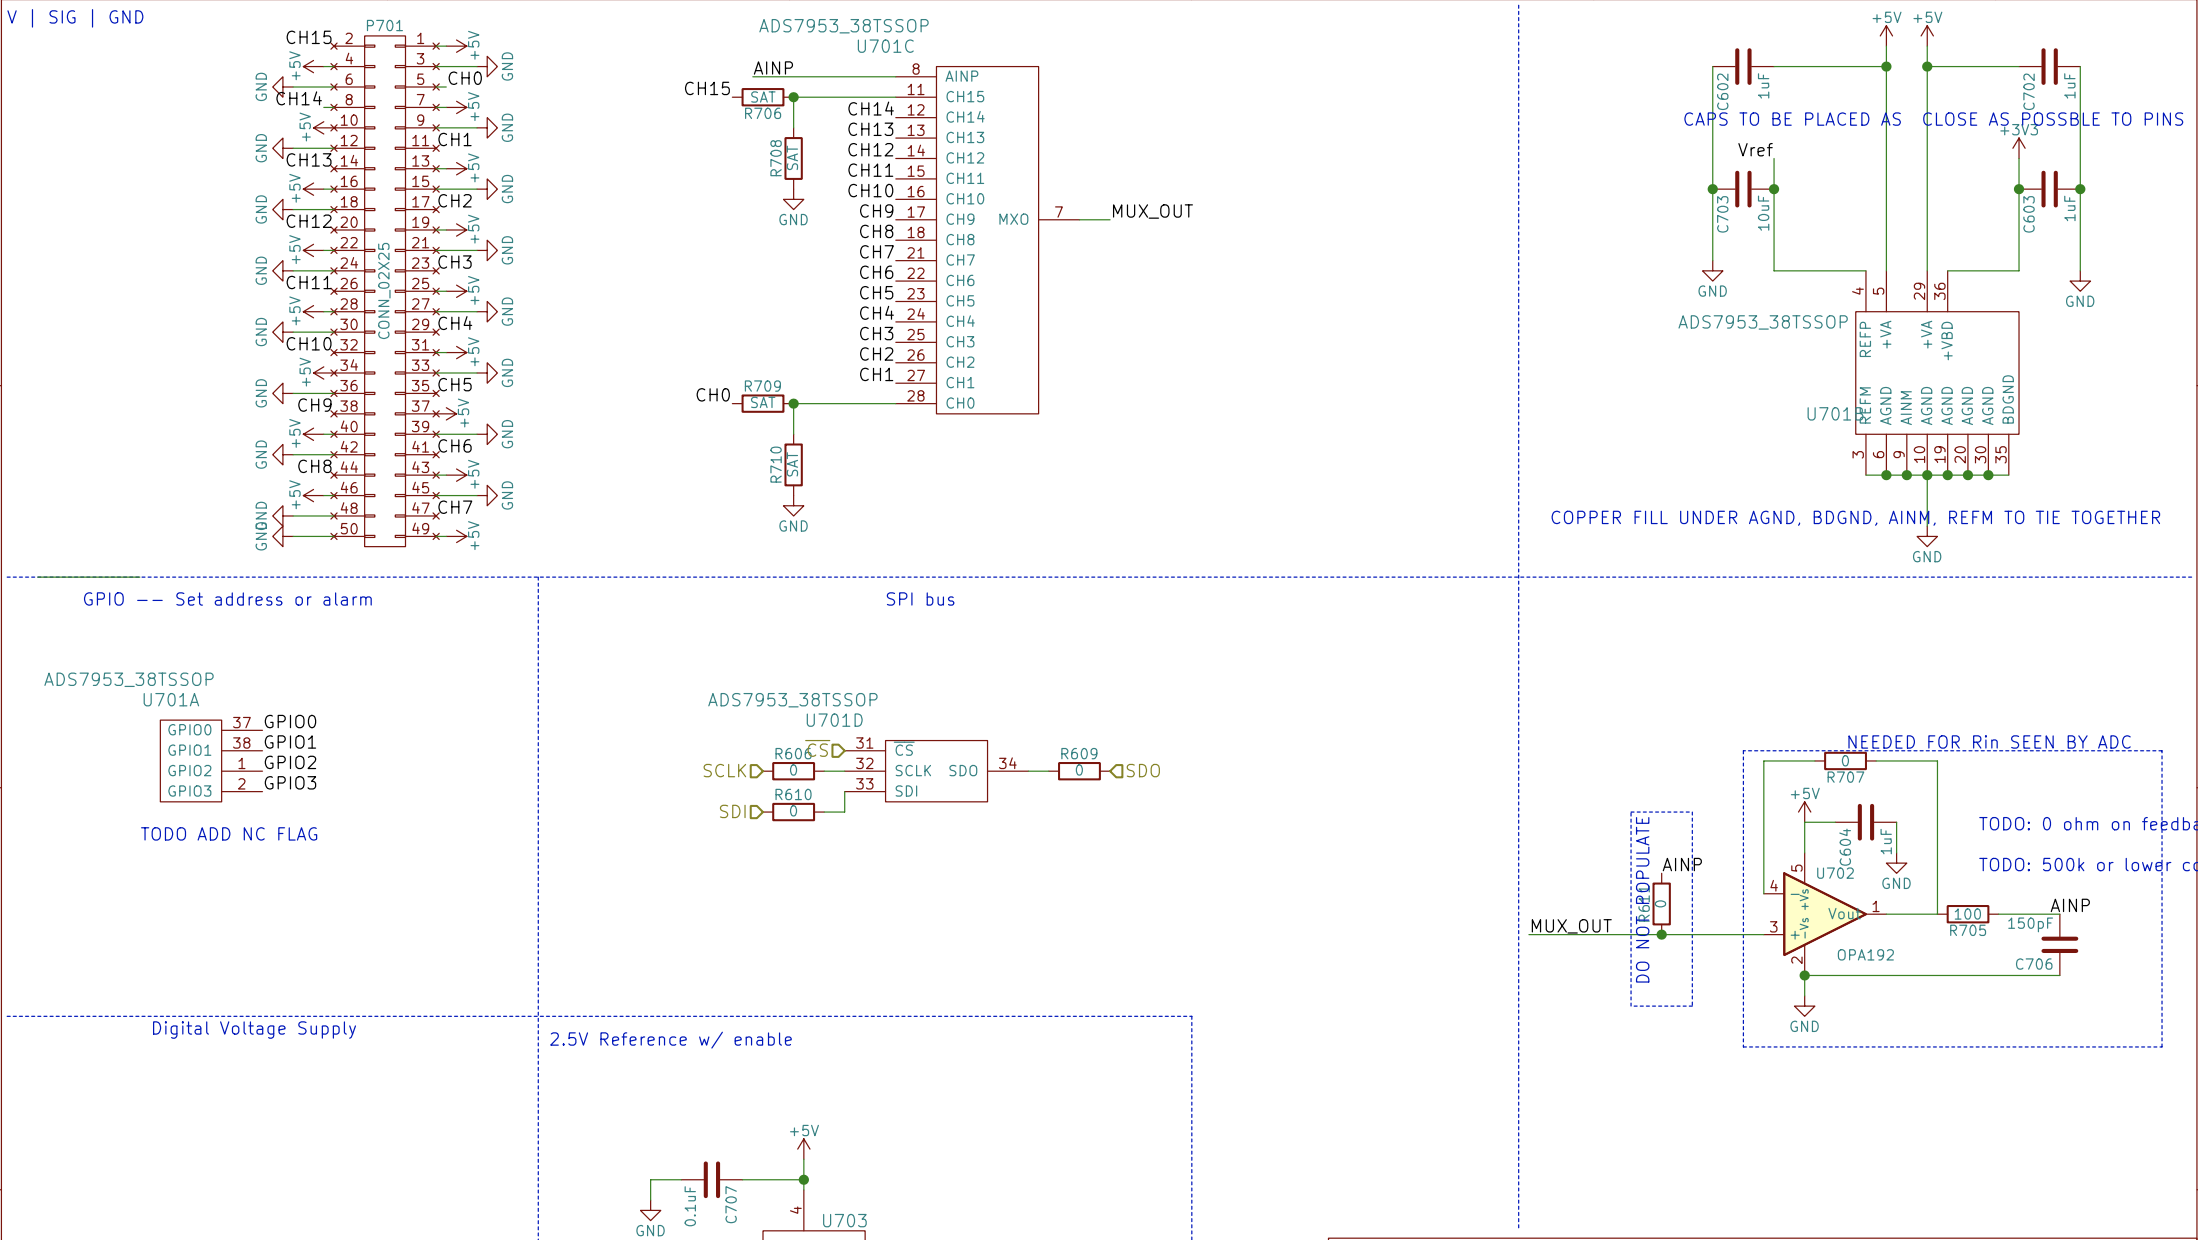Click the 'DO NOT POPULATE' vertical note
This screenshot has width=2198, height=1240.
click(x=1643, y=899)
